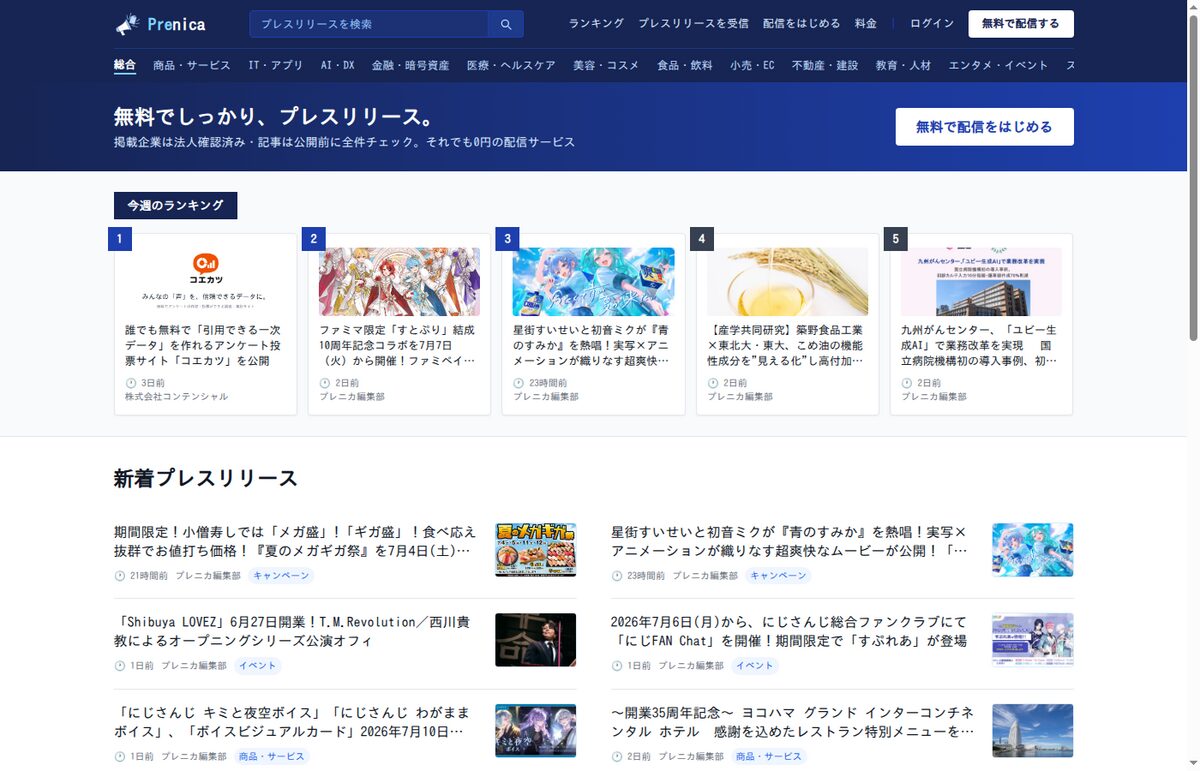This screenshot has width=1200, height=771.
Task: Open プレスリリースを受信 header link
Action: point(693,24)
